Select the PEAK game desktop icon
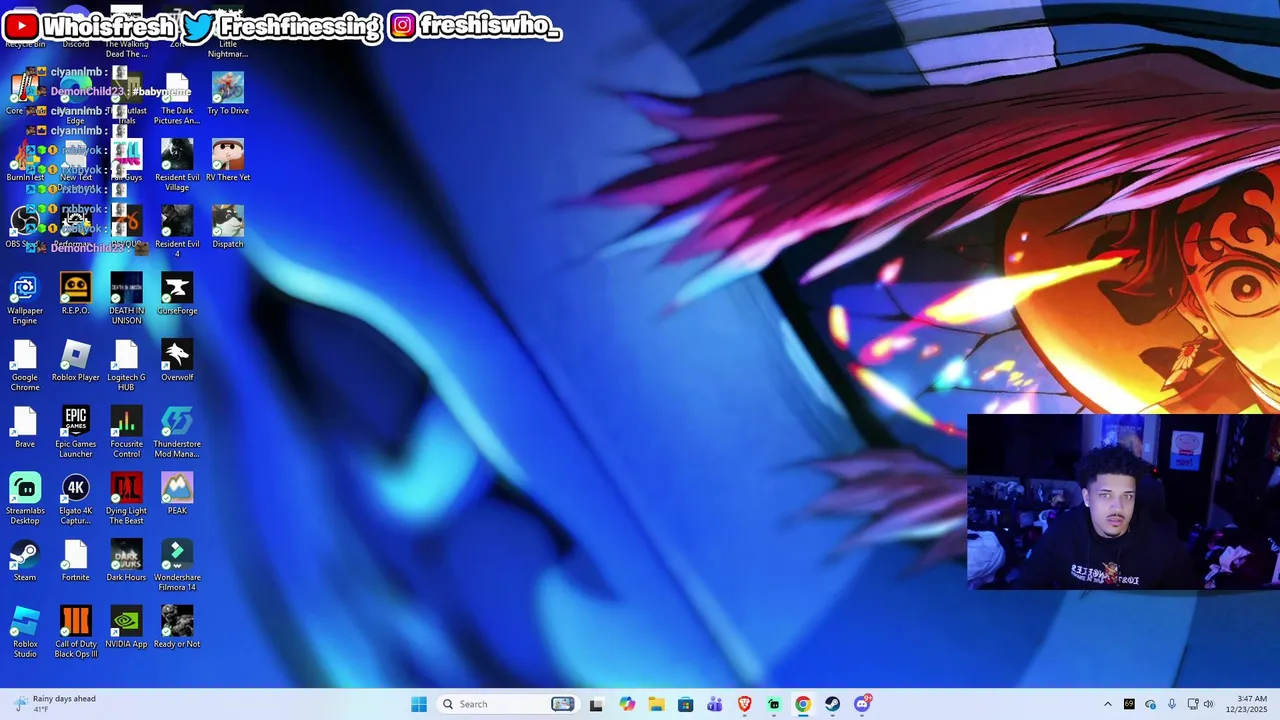The width and height of the screenshot is (1280, 720). point(177,494)
